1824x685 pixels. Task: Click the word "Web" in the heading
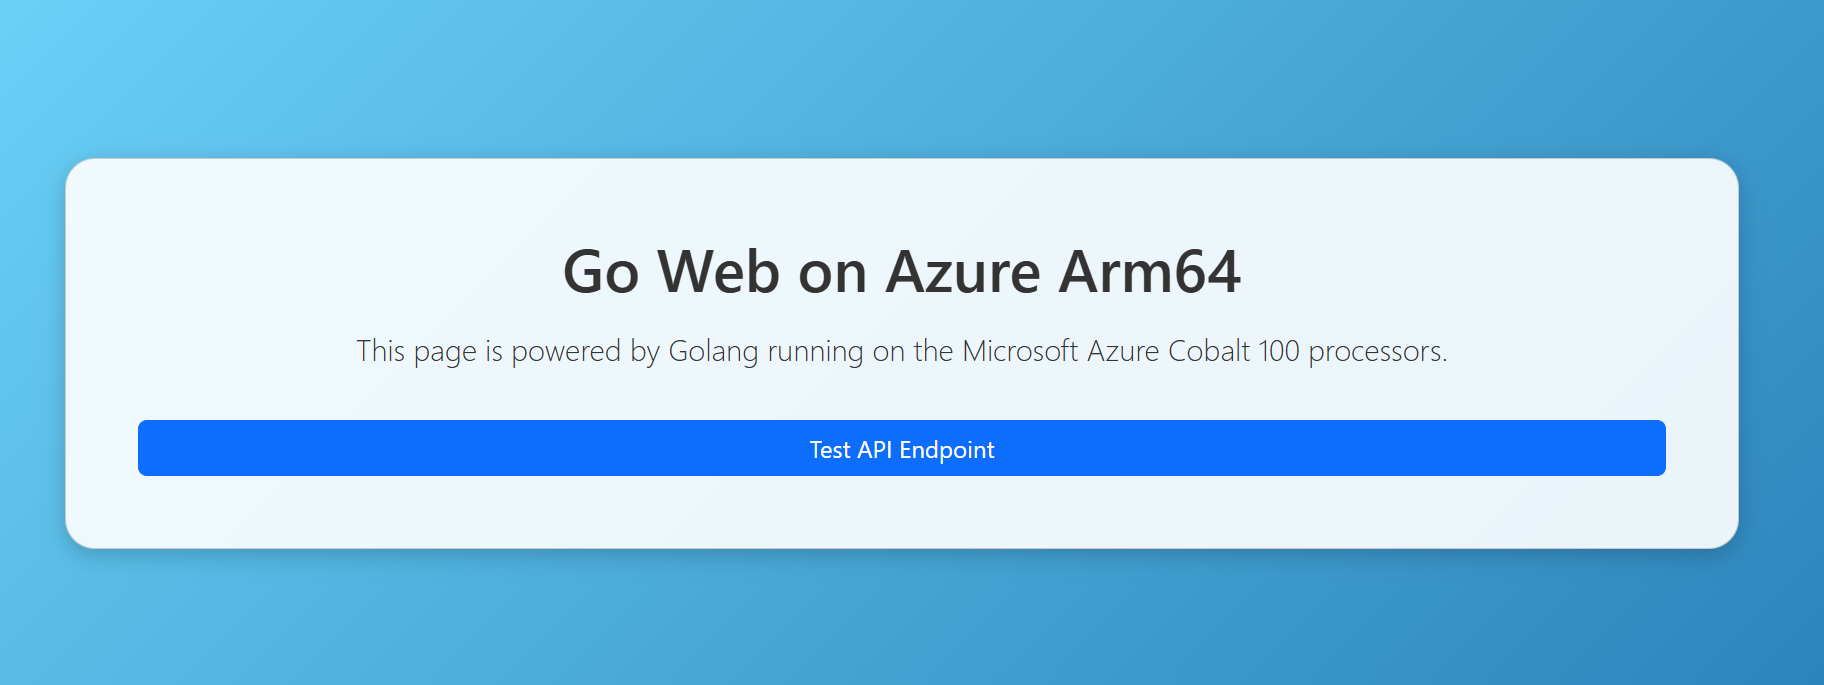click(718, 272)
